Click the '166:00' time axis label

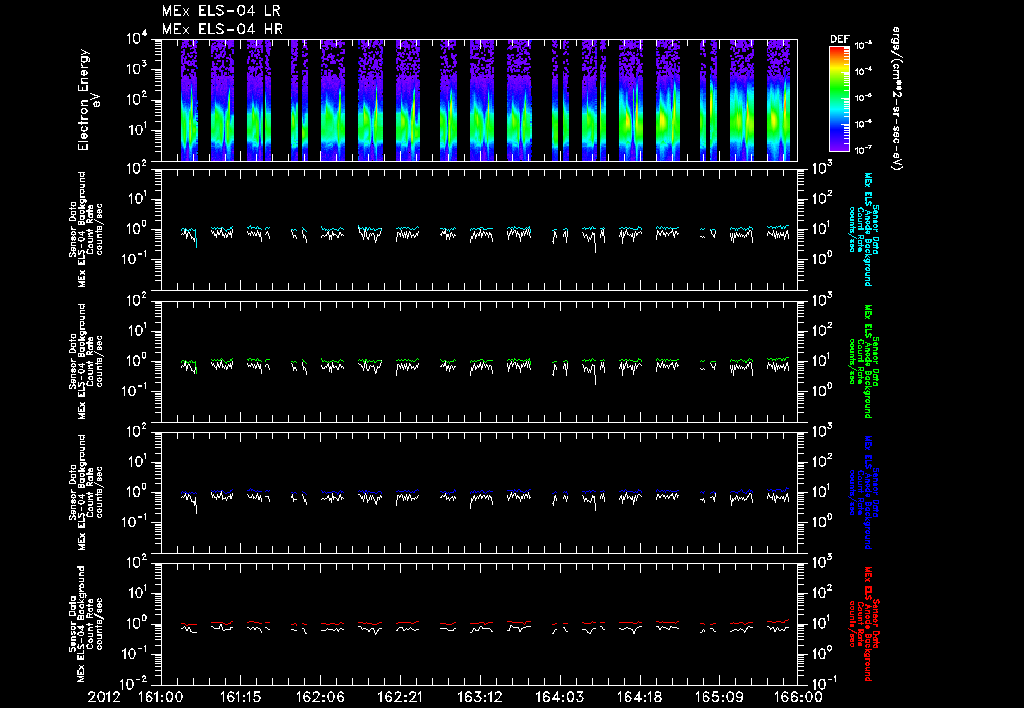click(x=799, y=698)
